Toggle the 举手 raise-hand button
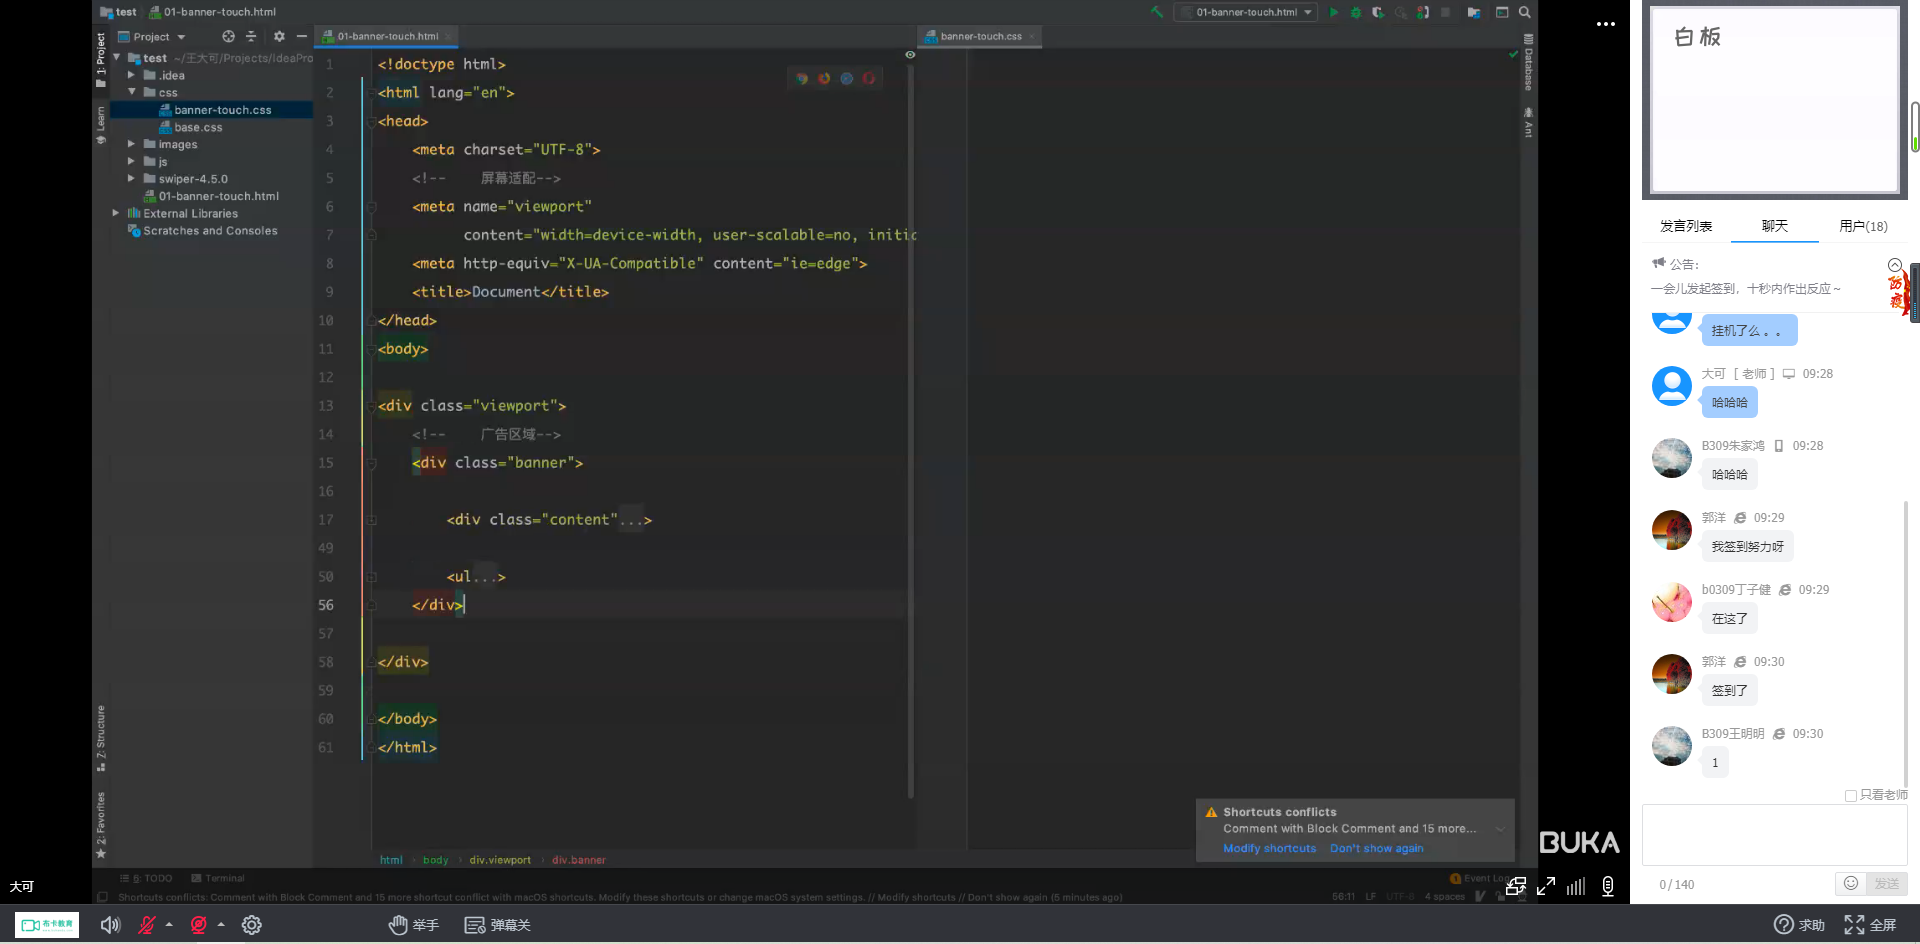This screenshot has height=944, width=1920. click(414, 925)
